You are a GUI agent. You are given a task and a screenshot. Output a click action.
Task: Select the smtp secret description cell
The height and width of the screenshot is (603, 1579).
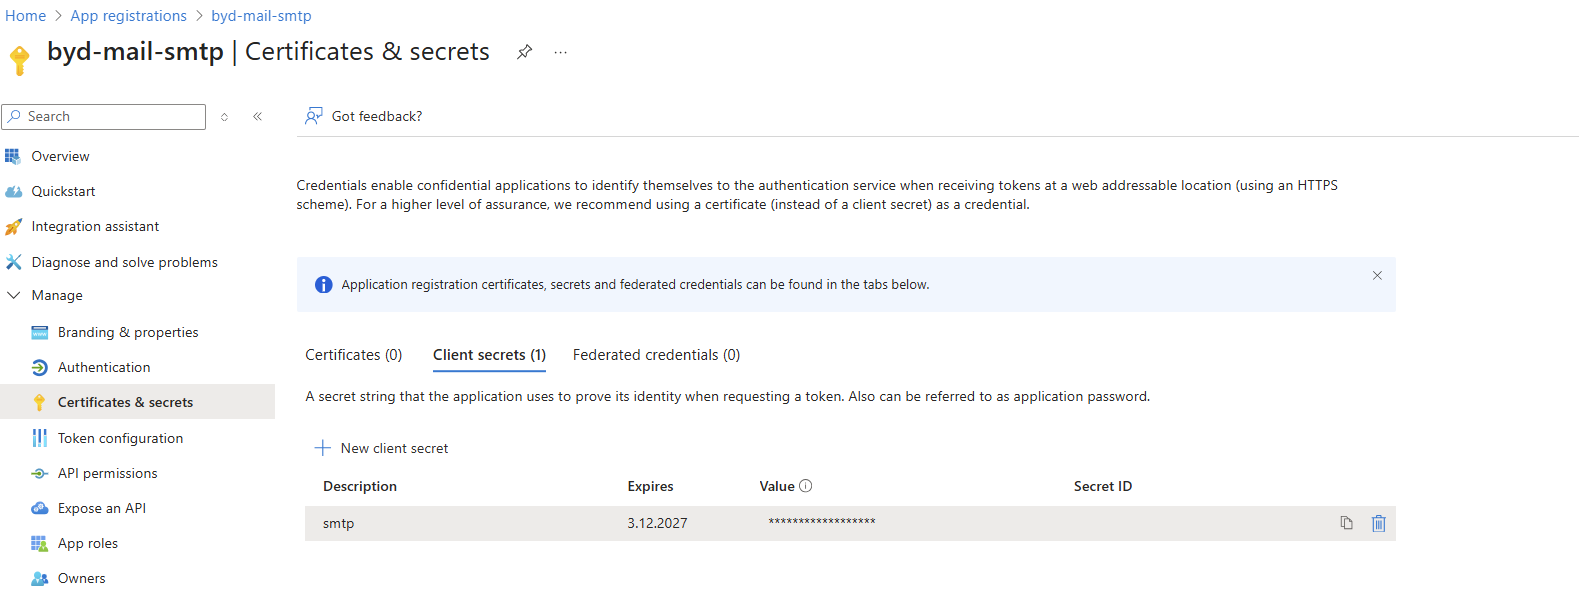pyautogui.click(x=338, y=523)
